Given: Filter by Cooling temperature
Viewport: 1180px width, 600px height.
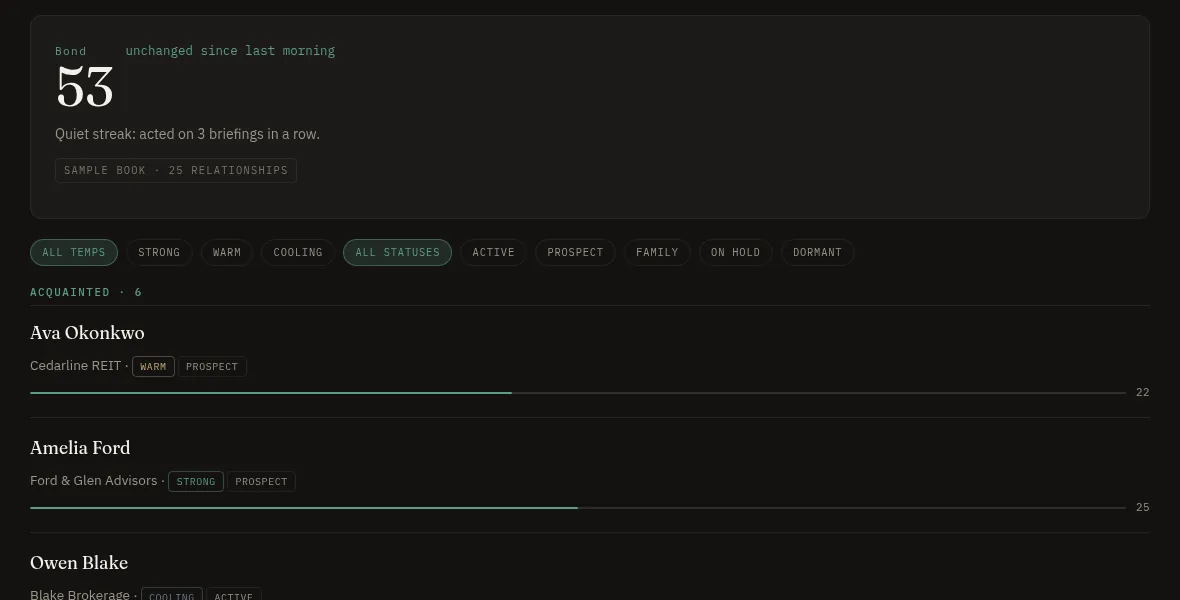Looking at the screenshot, I should pyautogui.click(x=297, y=252).
